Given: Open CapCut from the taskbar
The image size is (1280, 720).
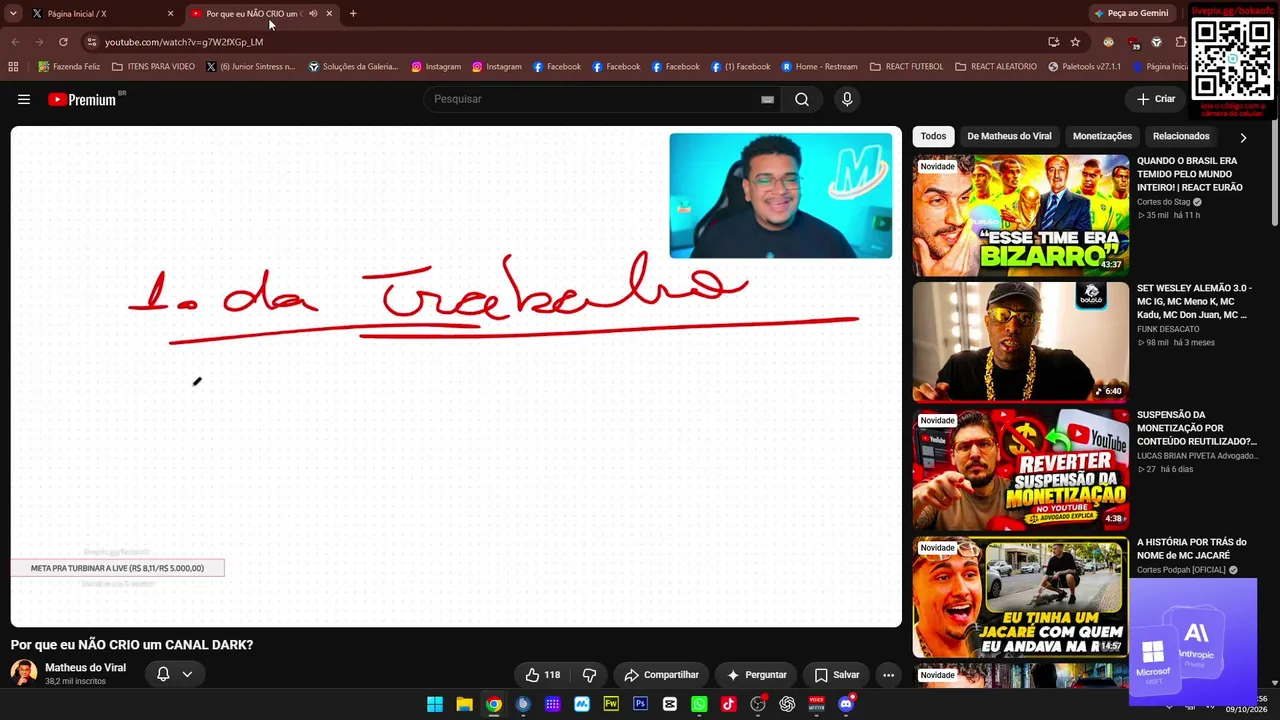Looking at the screenshot, I should point(670,704).
